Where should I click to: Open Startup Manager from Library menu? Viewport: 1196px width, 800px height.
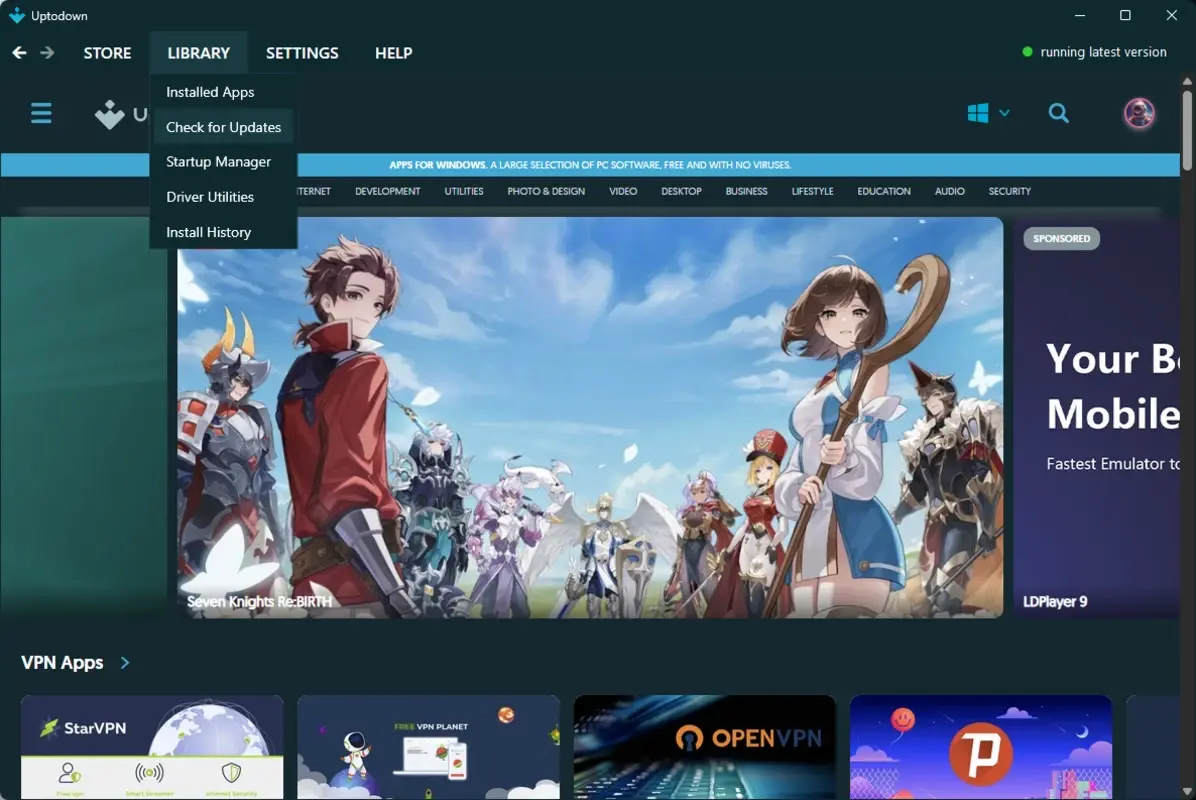coord(218,161)
